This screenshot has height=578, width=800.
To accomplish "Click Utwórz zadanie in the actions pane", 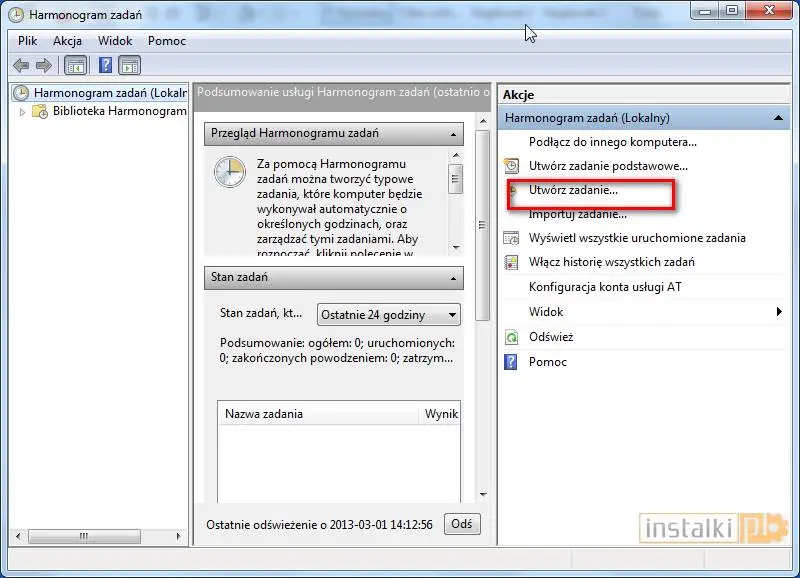I will [573, 189].
